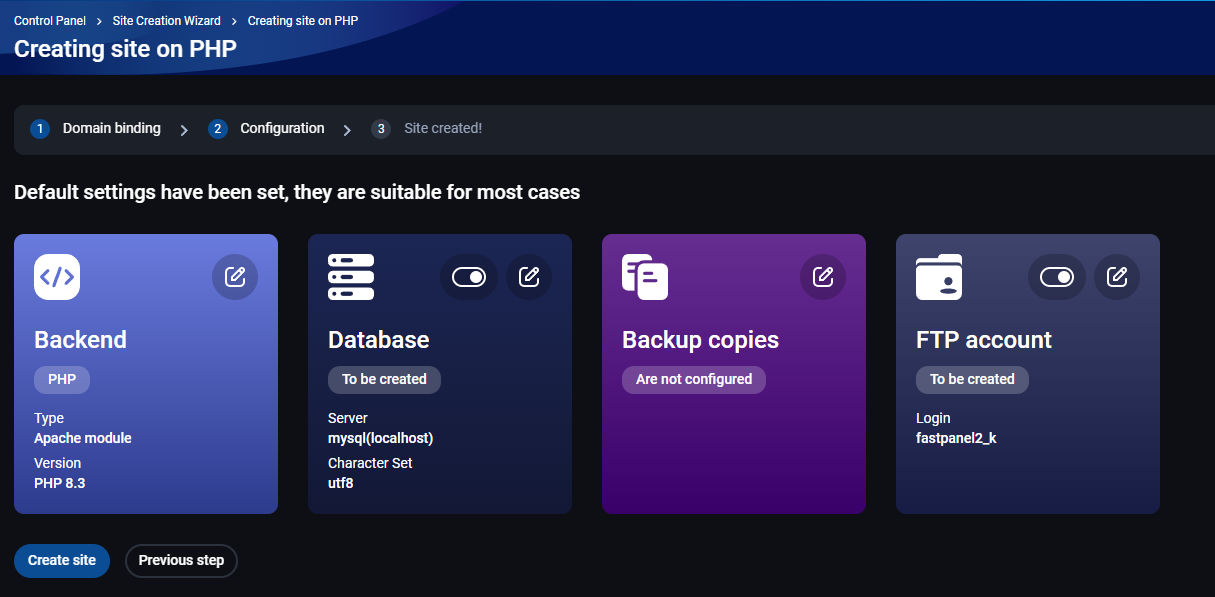Edit the Backend card settings

235,277
